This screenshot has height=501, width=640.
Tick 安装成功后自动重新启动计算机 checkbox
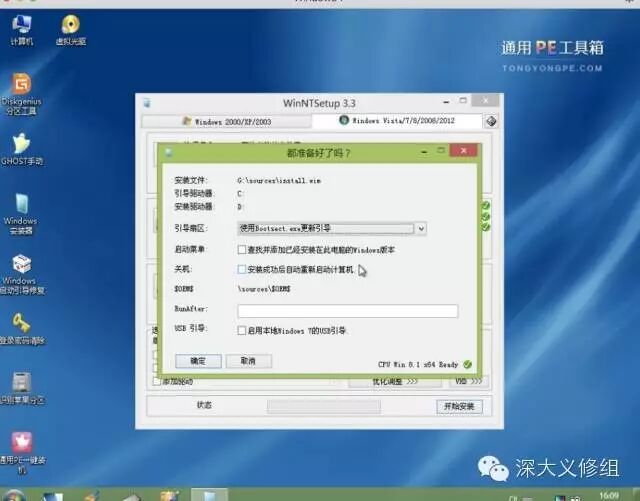click(242, 269)
